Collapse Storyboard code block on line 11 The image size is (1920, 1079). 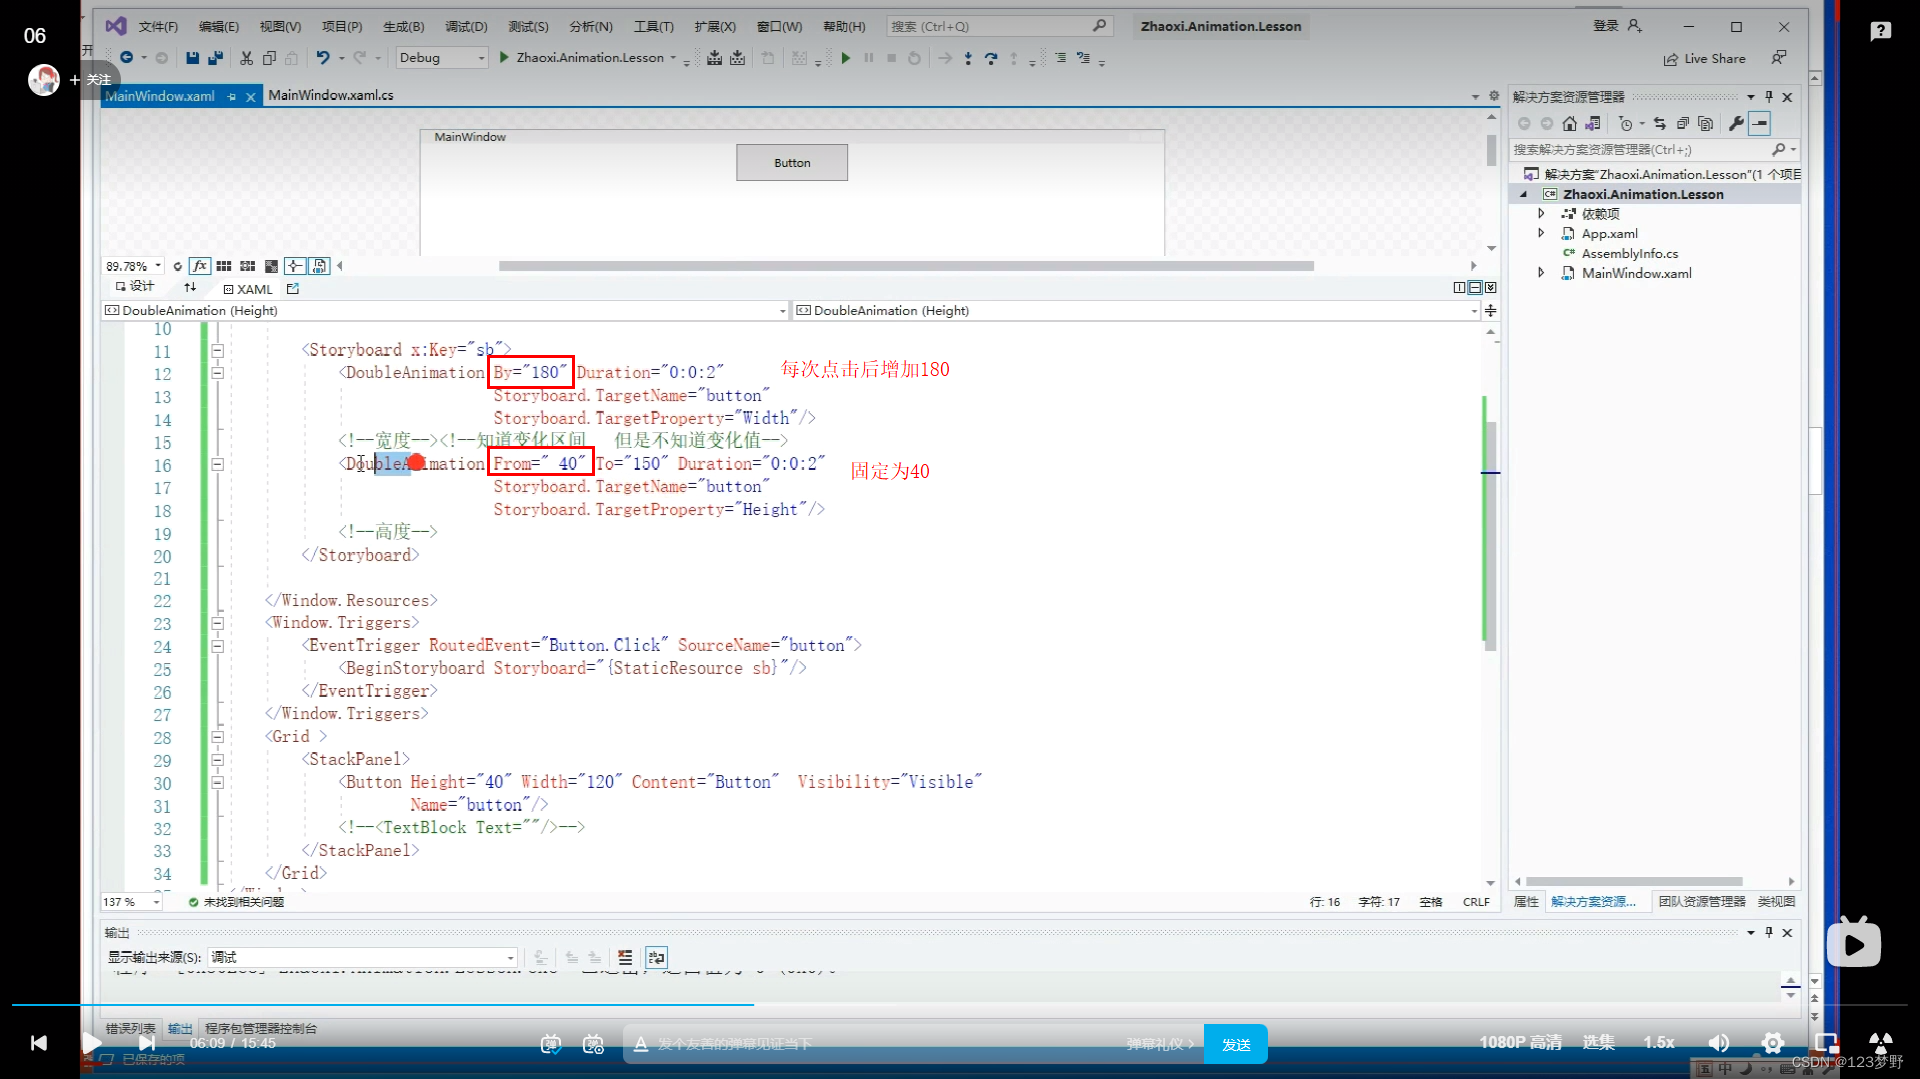coord(217,351)
